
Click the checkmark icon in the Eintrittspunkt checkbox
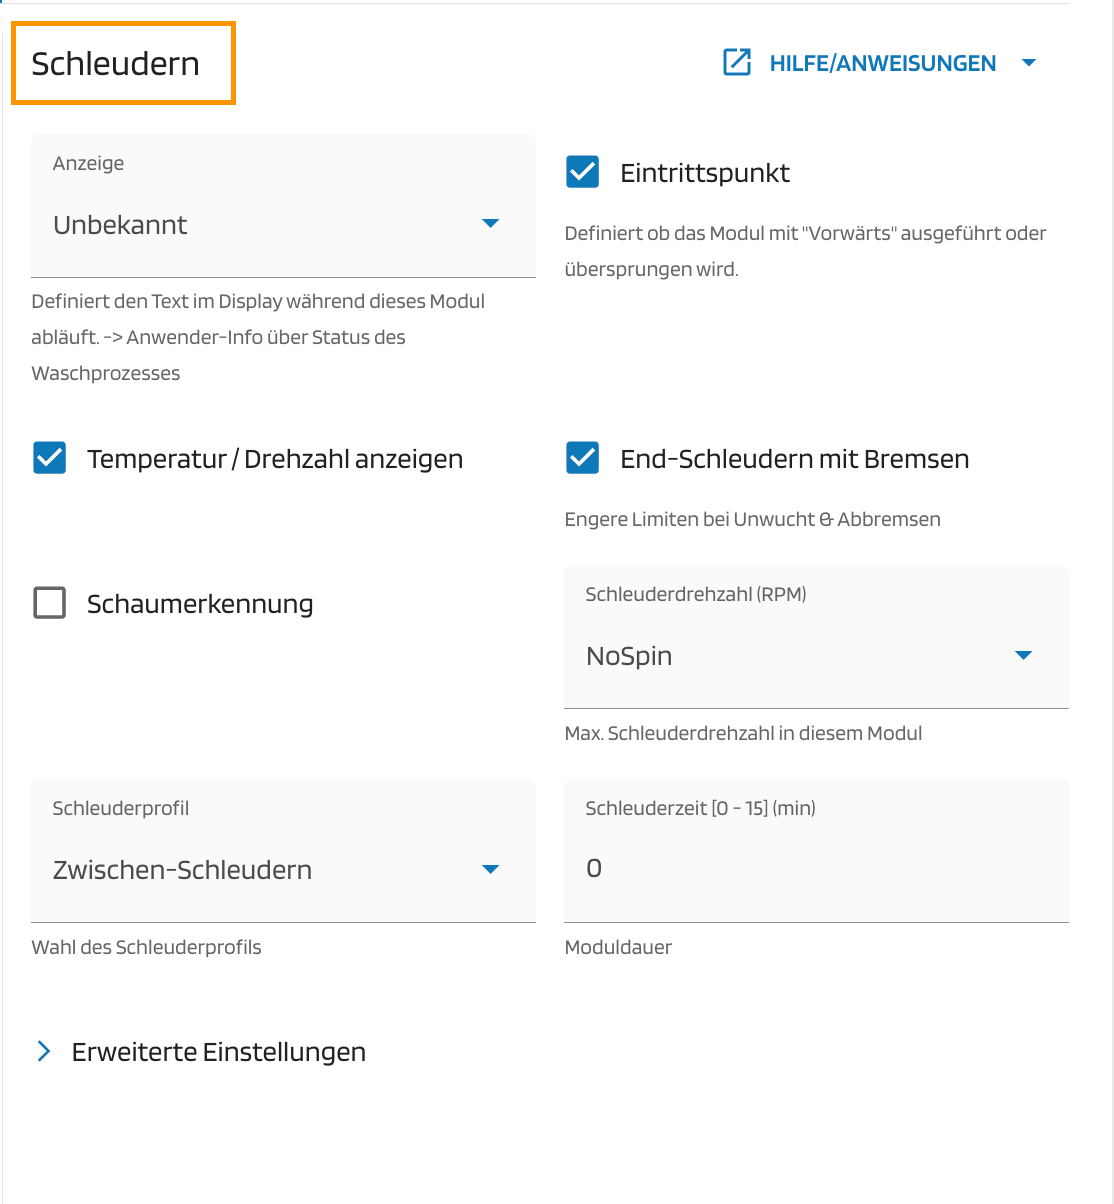point(581,172)
